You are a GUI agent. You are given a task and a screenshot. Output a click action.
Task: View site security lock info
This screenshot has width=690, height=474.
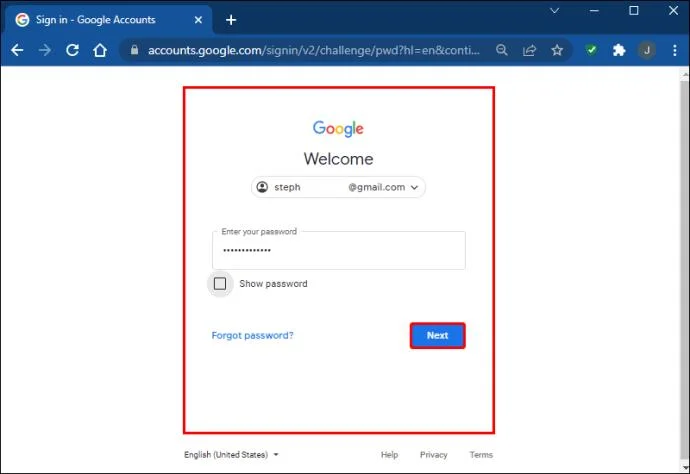[135, 50]
